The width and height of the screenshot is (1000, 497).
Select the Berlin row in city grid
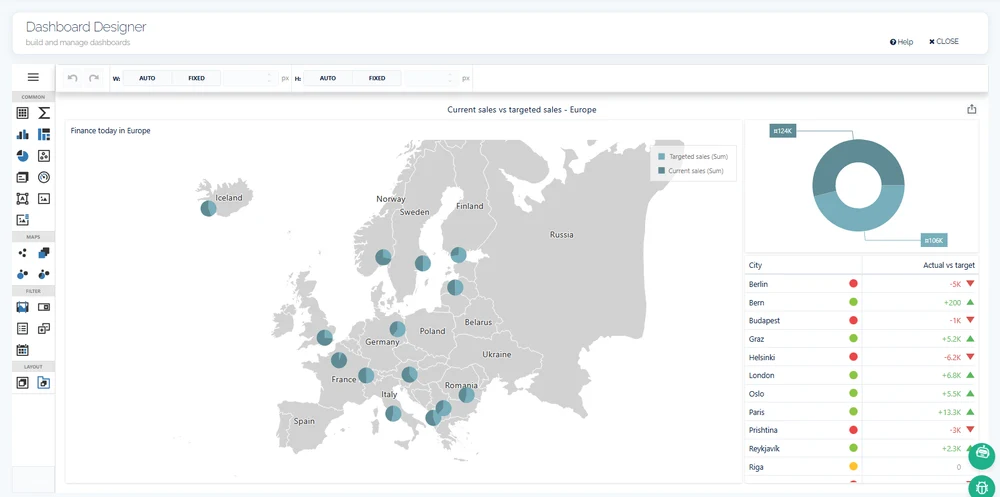(861, 283)
